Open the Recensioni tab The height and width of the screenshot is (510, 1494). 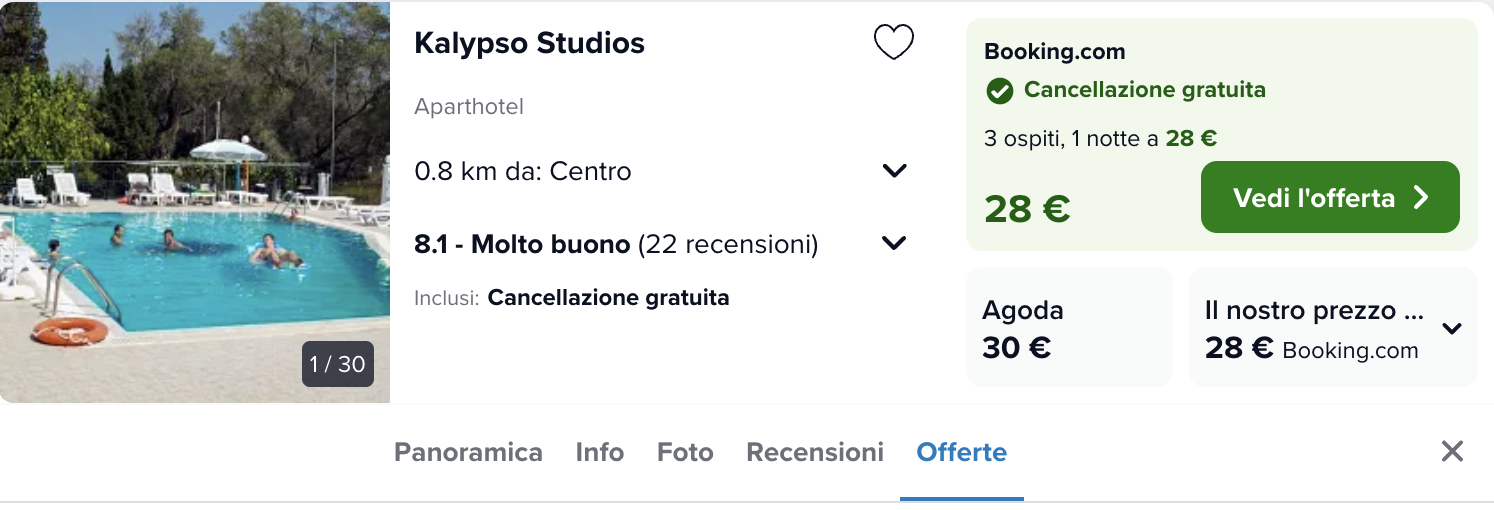[815, 452]
